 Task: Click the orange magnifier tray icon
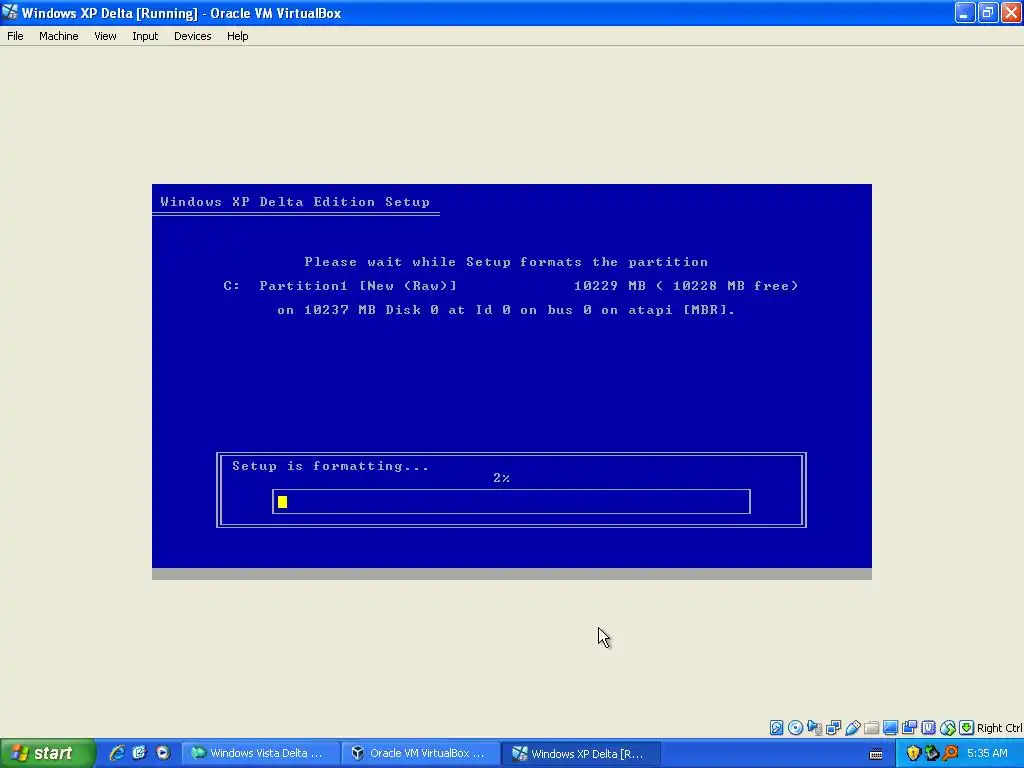950,754
